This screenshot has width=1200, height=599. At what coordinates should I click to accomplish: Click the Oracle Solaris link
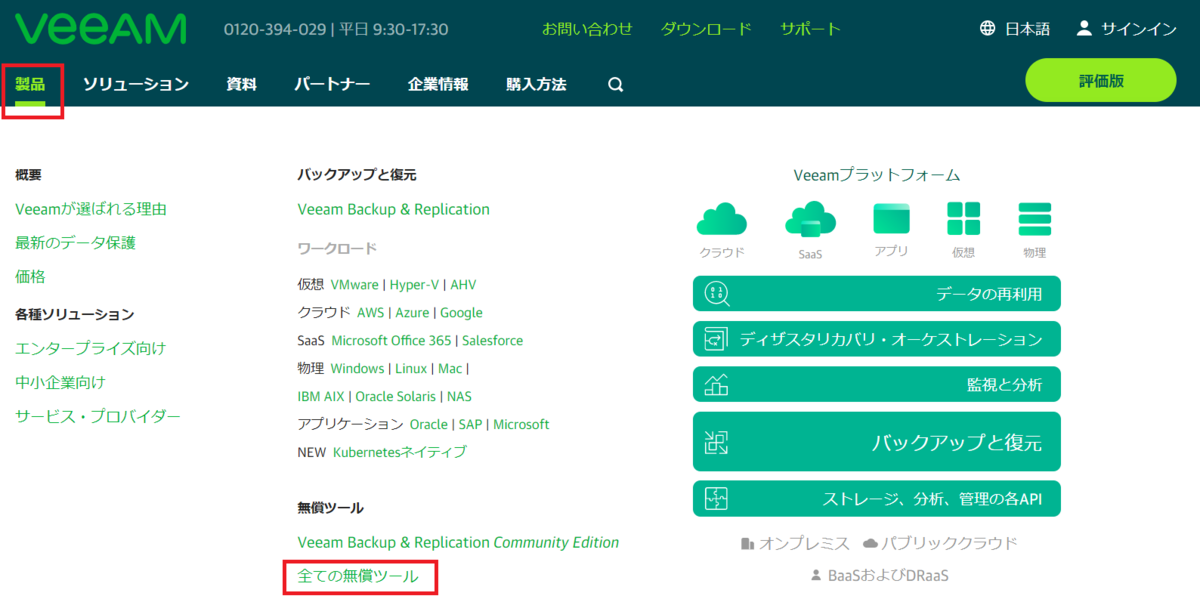click(x=396, y=396)
